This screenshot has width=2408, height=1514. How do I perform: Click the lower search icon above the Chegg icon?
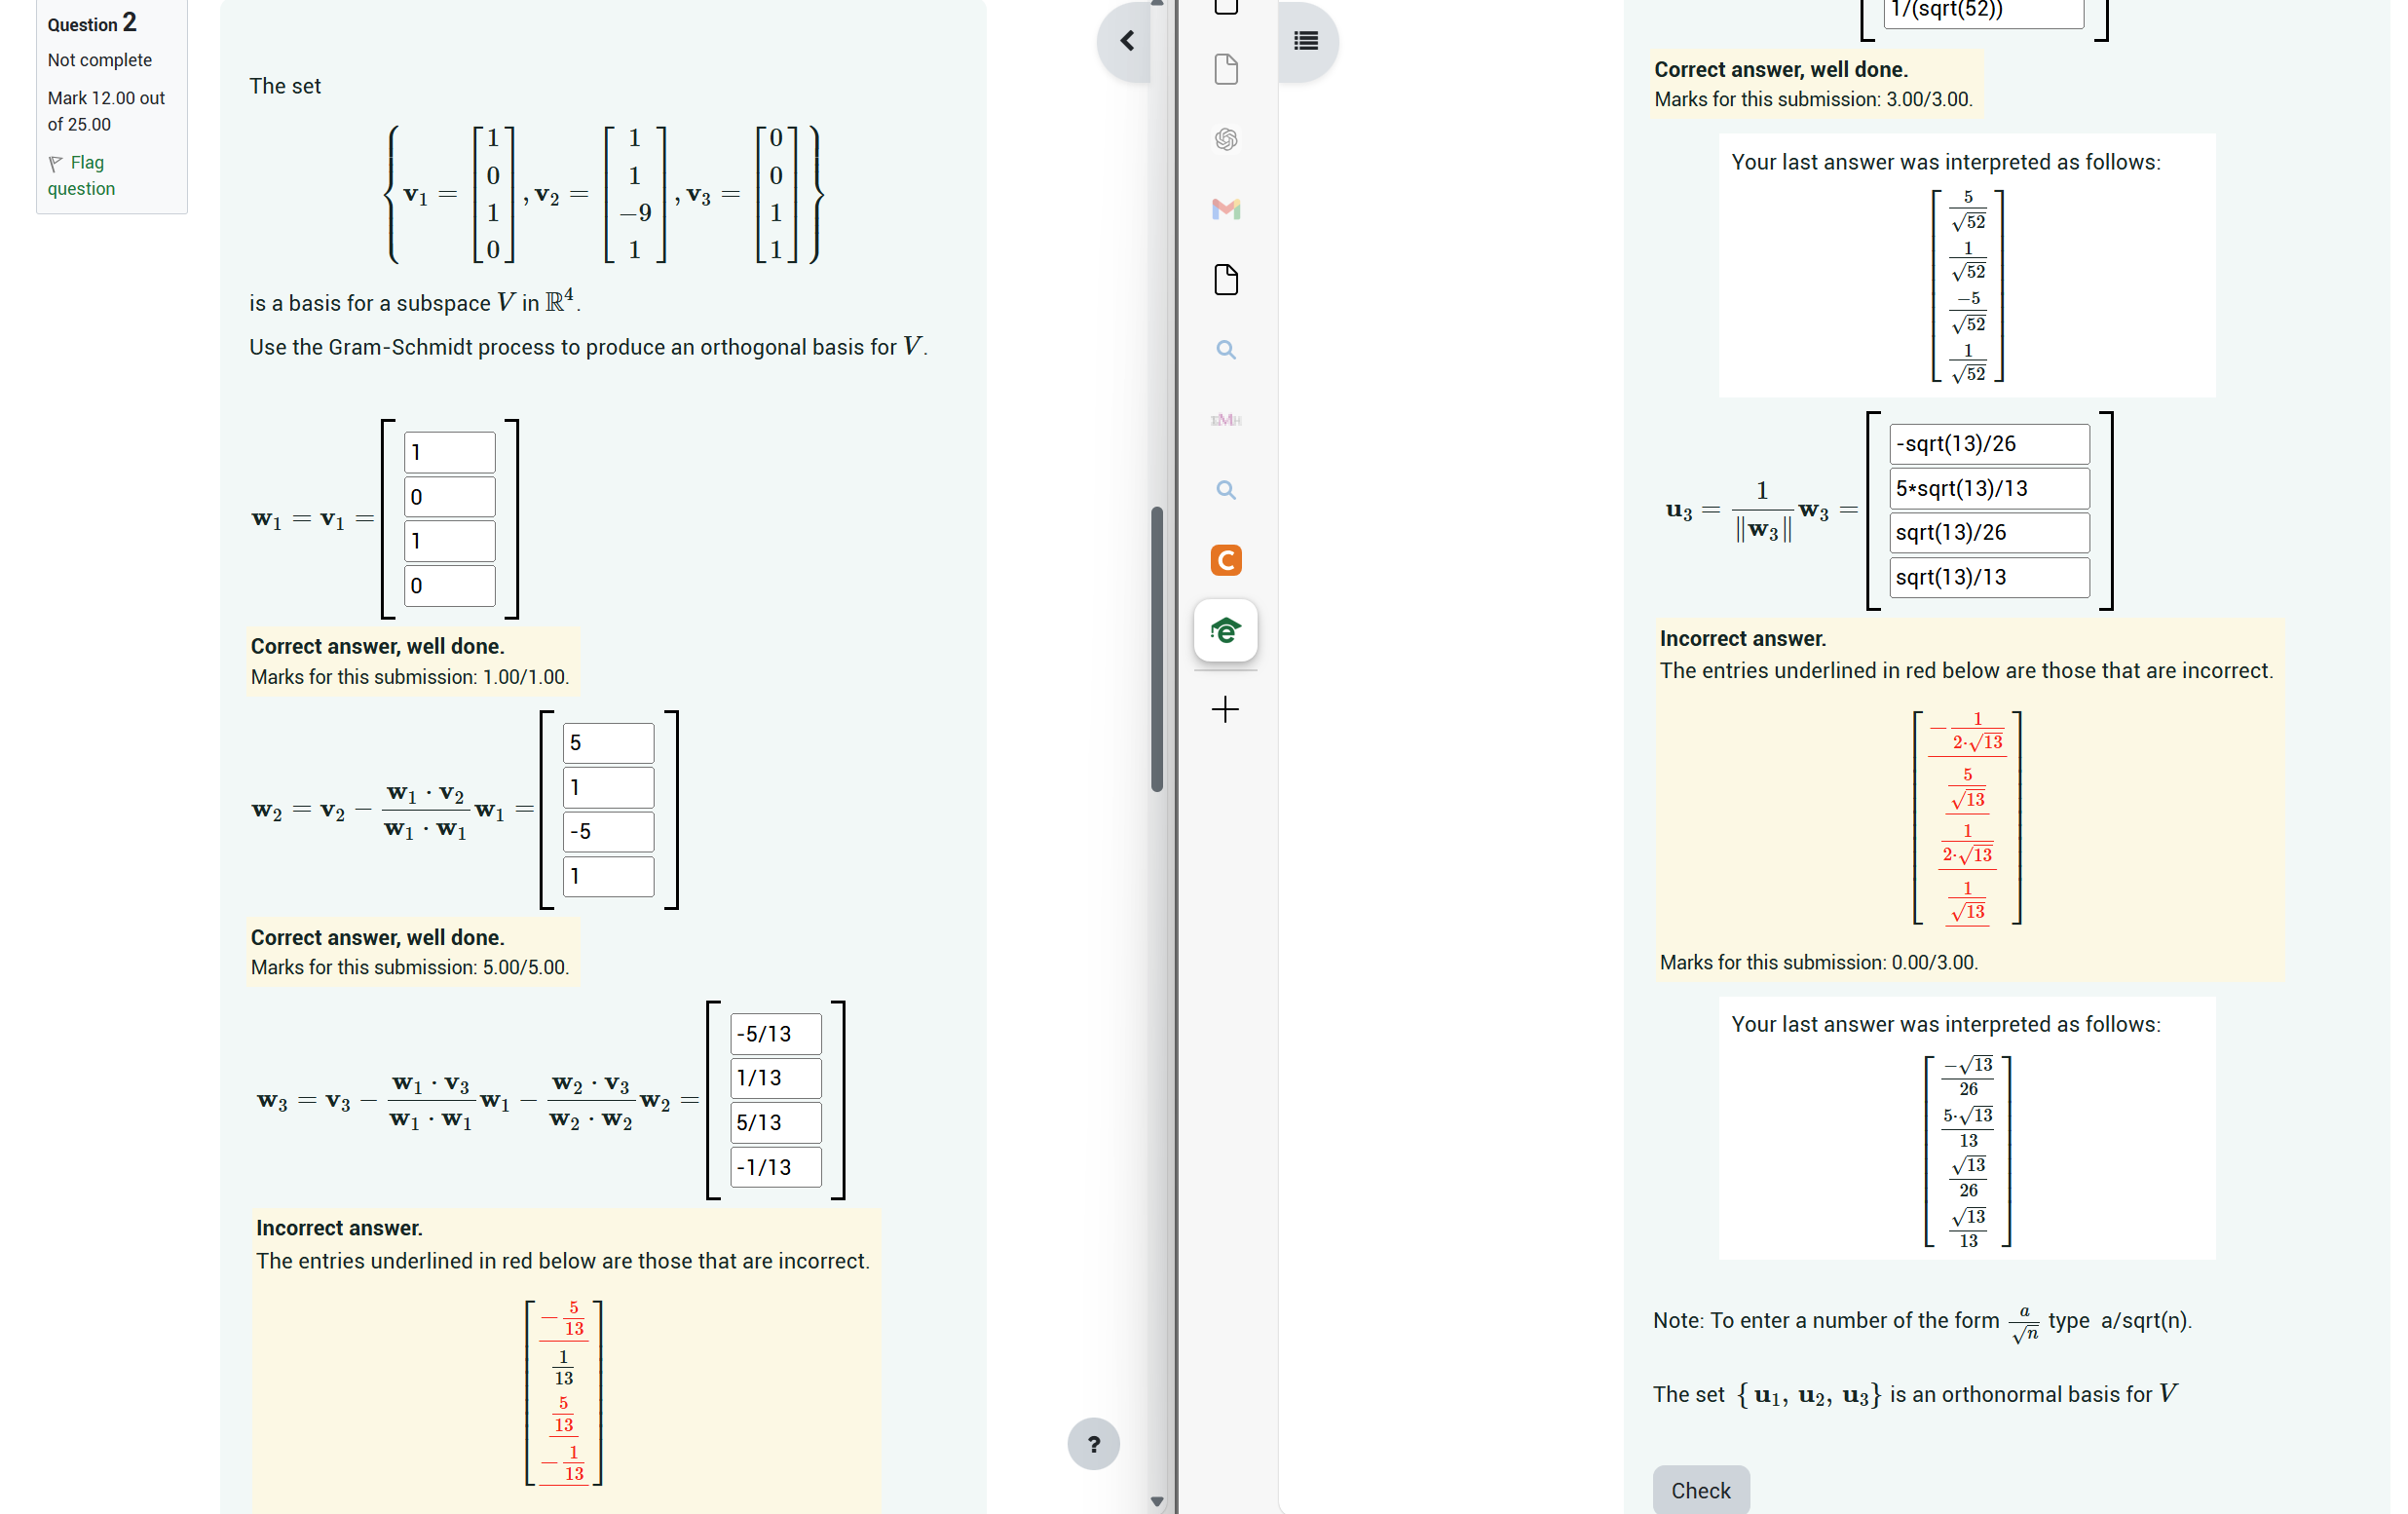(x=1226, y=490)
